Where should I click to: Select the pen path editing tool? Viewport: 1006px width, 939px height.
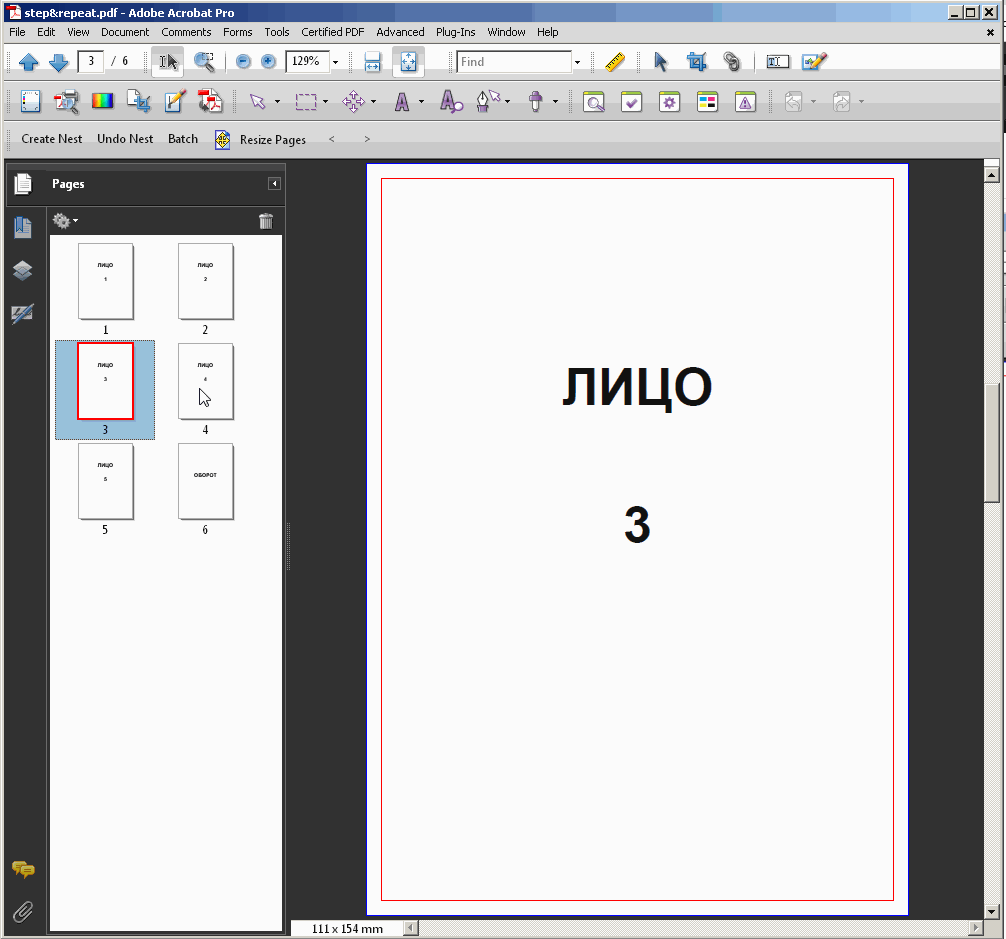tap(486, 101)
